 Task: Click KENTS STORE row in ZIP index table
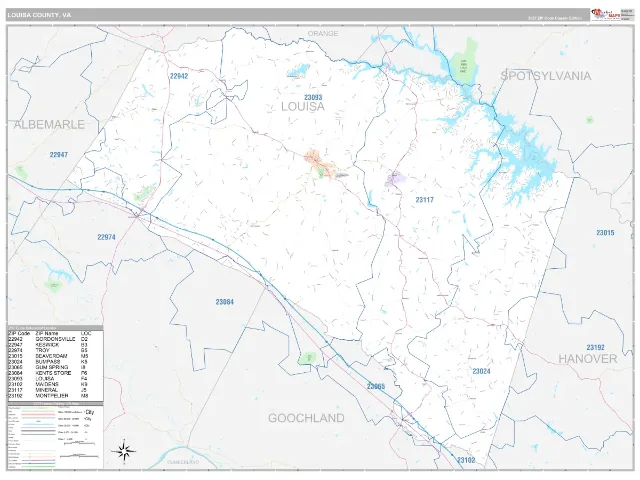tap(49, 373)
